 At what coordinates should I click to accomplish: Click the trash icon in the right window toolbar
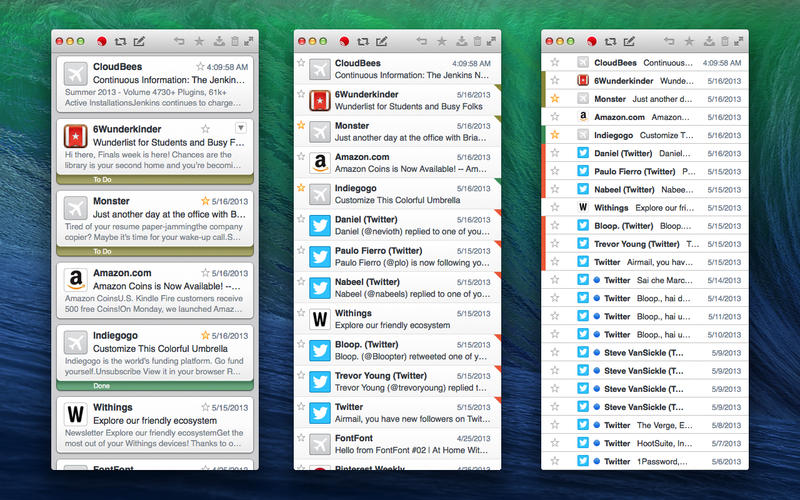pos(724,42)
